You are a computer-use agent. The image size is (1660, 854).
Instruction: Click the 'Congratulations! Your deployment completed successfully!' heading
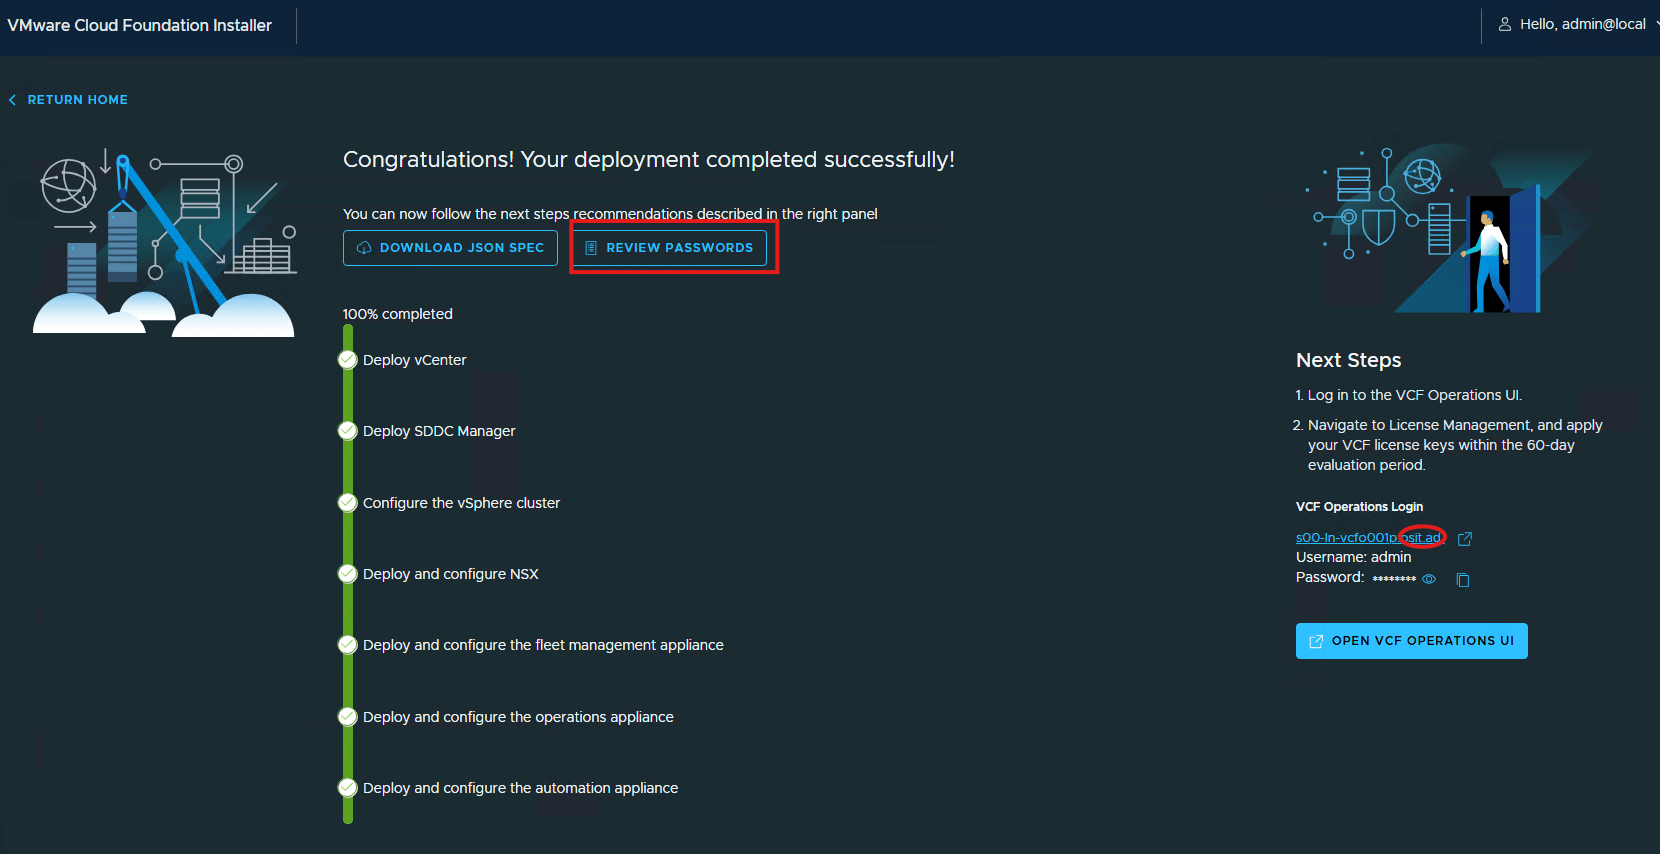(649, 160)
